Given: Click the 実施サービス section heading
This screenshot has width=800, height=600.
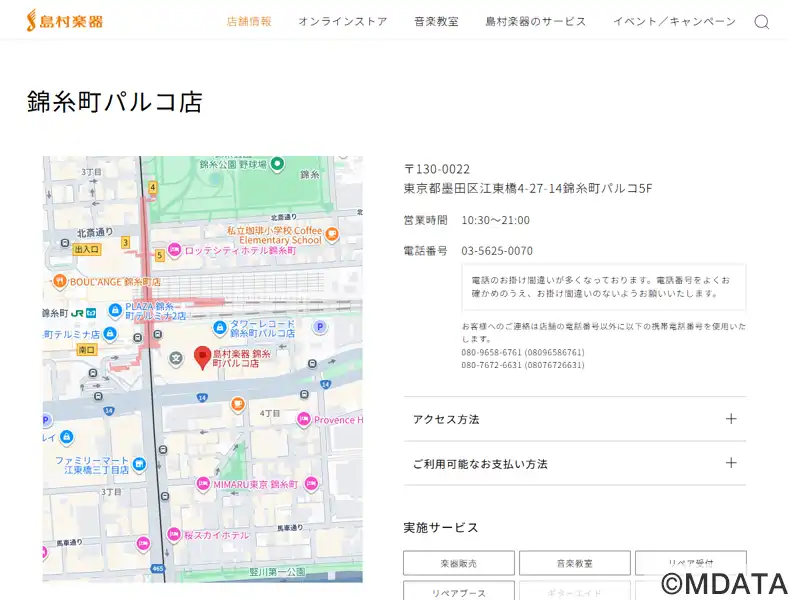Looking at the screenshot, I should 441,528.
